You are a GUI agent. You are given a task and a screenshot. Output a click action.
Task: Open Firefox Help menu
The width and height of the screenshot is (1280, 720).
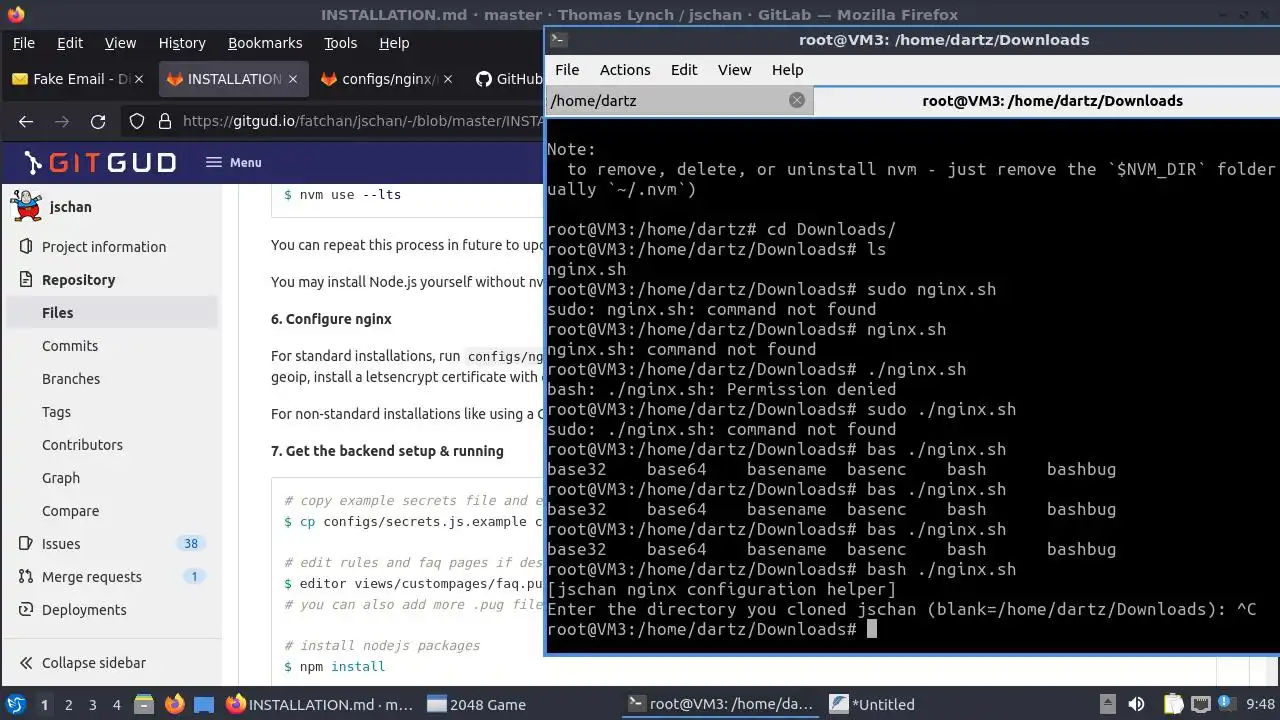pyautogui.click(x=394, y=43)
